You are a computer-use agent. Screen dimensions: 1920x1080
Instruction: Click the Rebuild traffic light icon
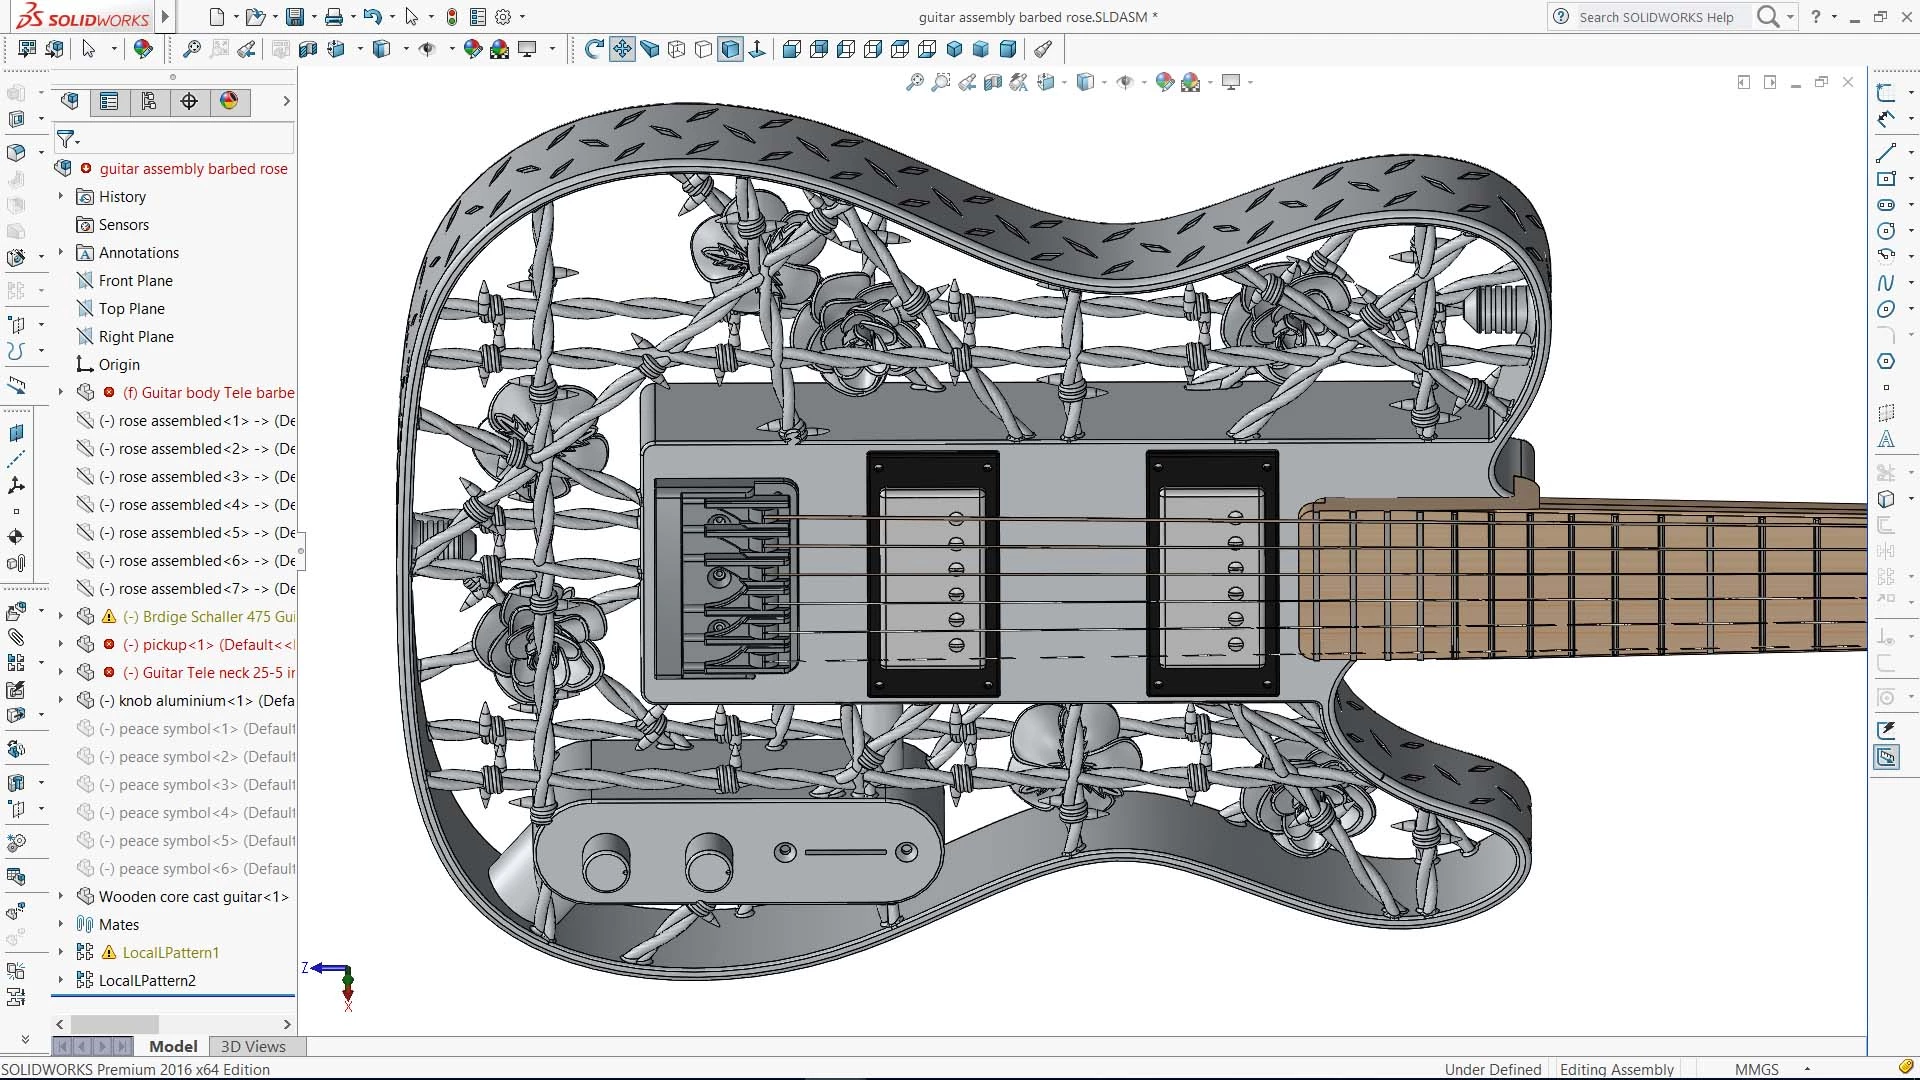[452, 17]
